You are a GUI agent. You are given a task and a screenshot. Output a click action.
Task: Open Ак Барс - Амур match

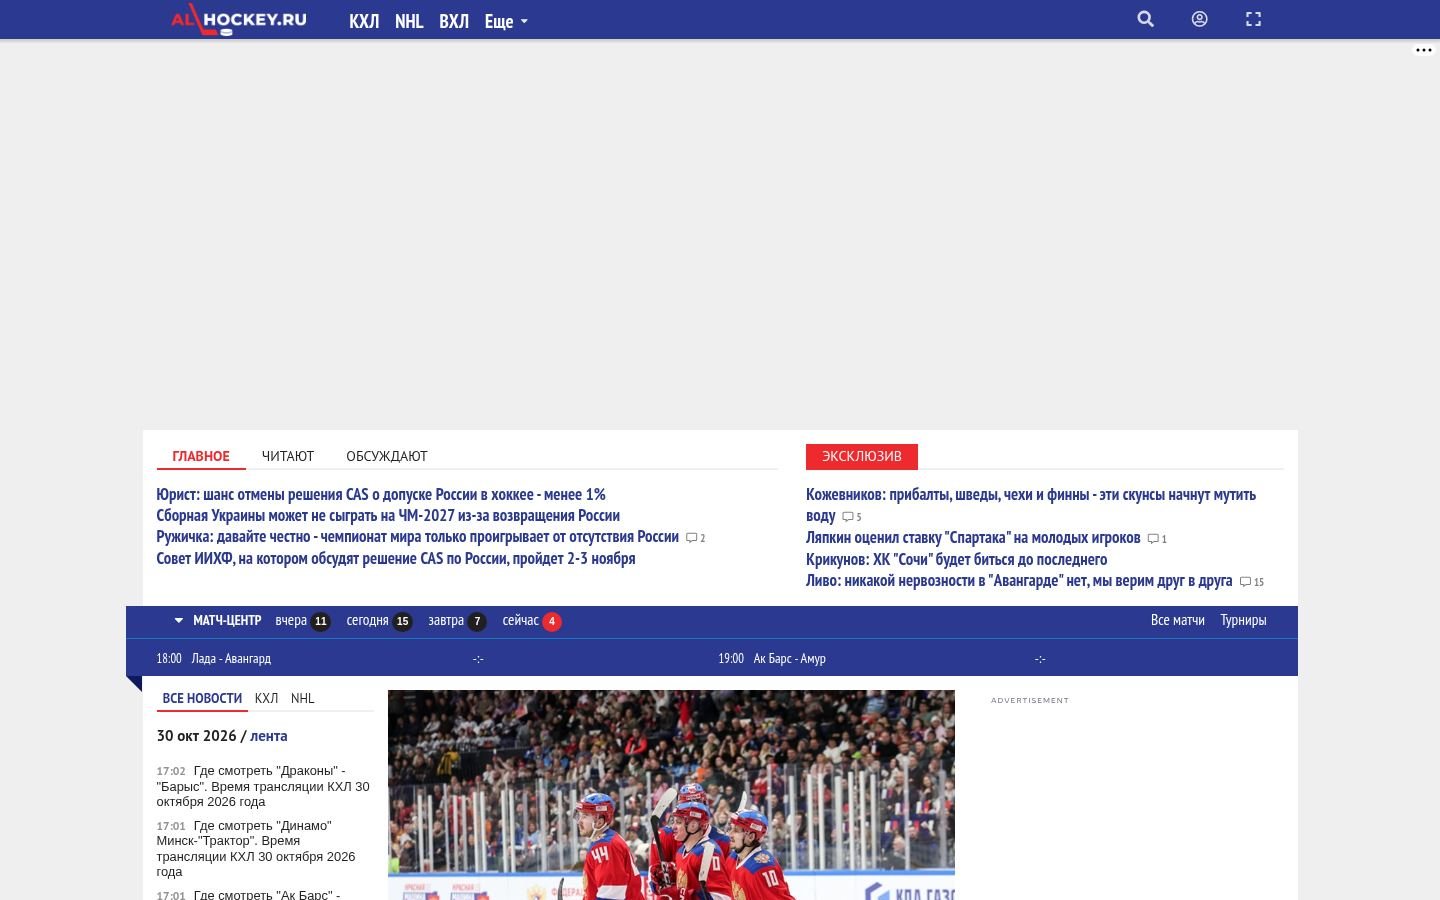[x=790, y=658]
